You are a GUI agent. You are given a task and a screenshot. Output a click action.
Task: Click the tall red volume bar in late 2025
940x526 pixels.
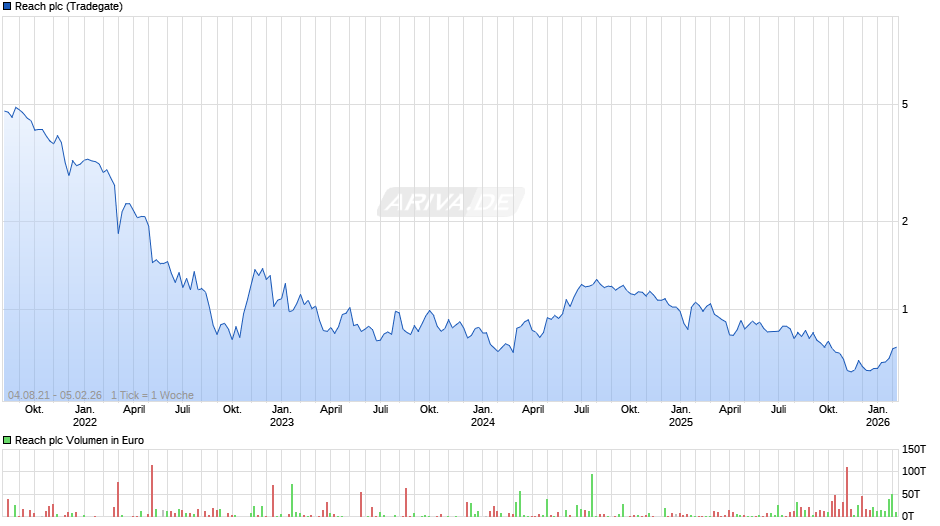tap(847, 492)
